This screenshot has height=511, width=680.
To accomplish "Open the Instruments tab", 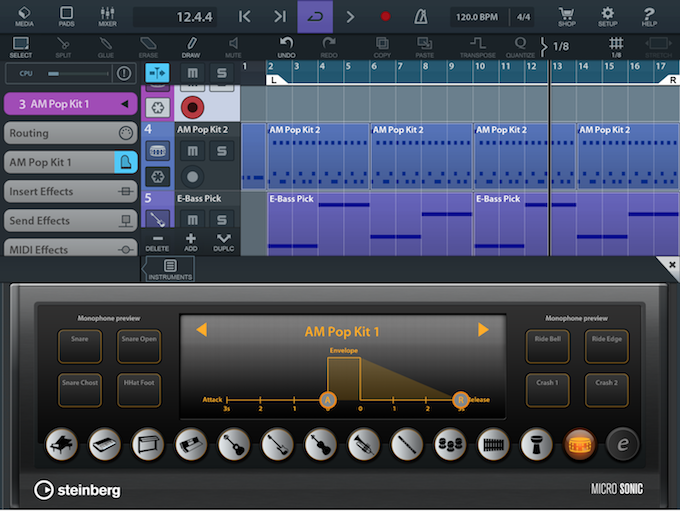I will point(170,269).
